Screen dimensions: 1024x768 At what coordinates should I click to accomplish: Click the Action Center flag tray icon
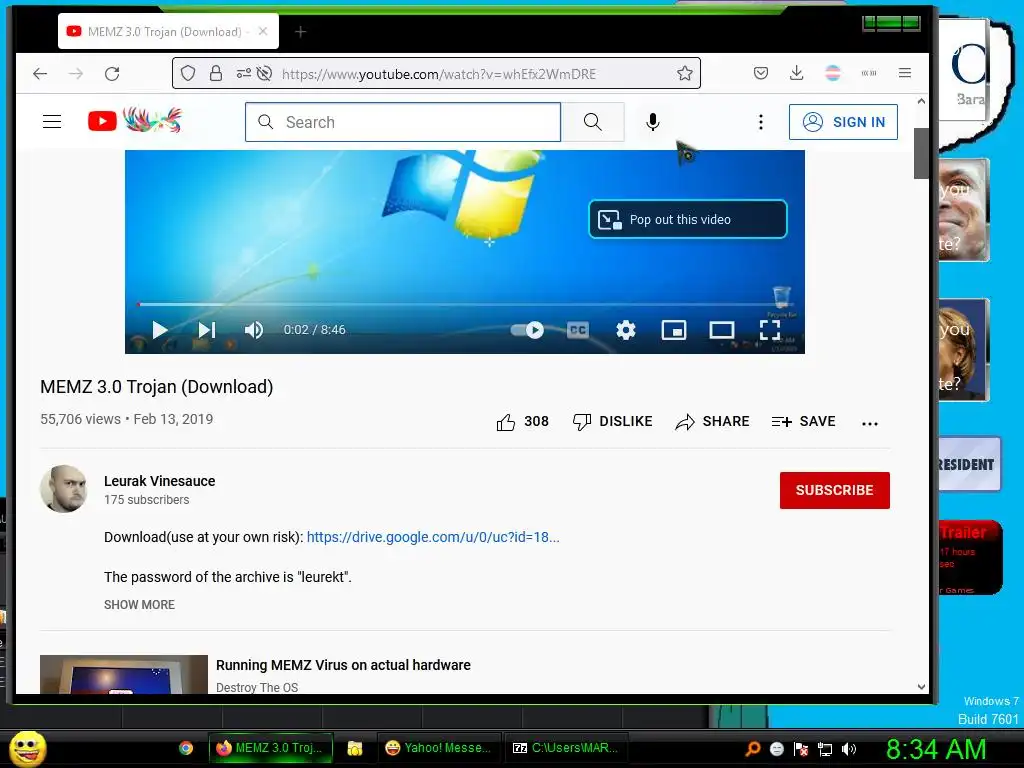[x=801, y=749]
